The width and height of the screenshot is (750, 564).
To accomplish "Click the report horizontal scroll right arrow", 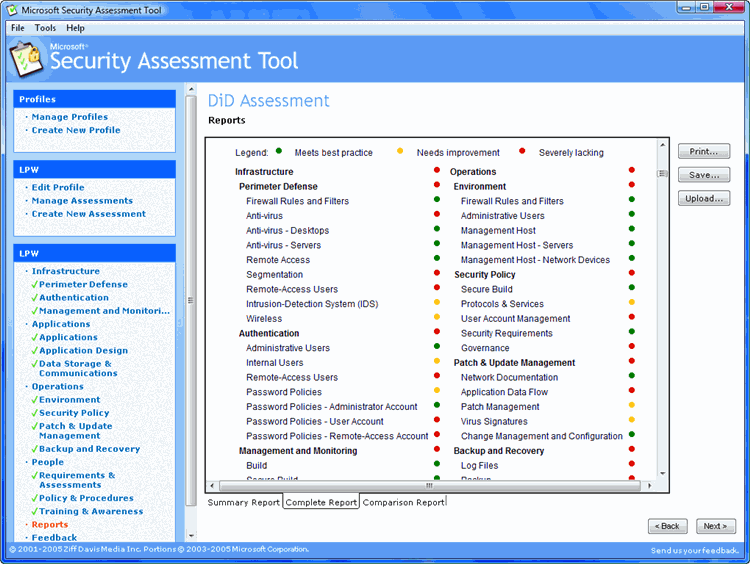I will (649, 486).
